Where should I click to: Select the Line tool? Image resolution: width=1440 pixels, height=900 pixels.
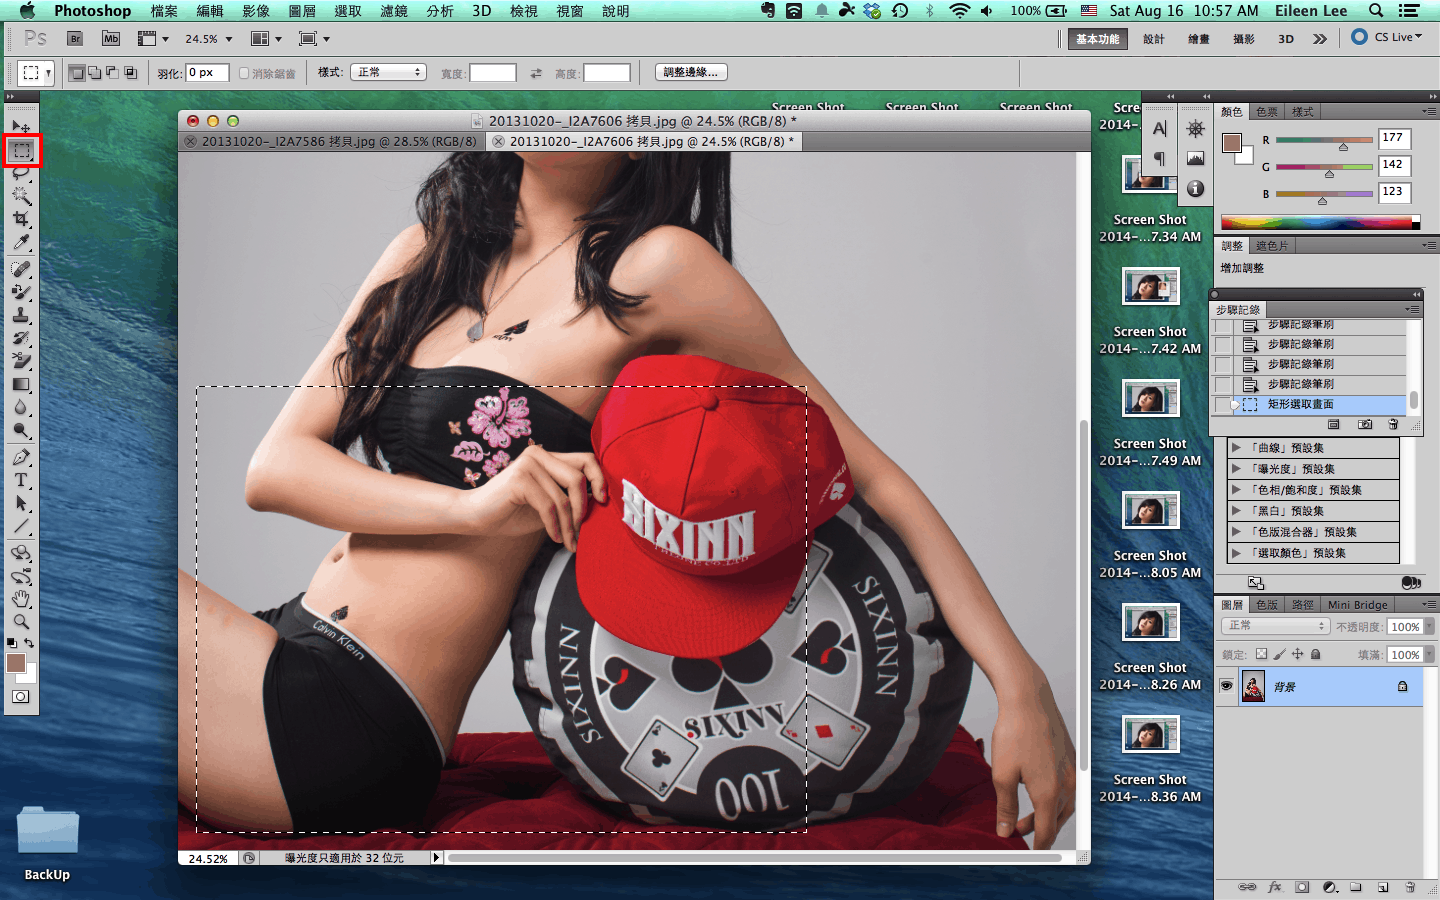click(x=21, y=526)
